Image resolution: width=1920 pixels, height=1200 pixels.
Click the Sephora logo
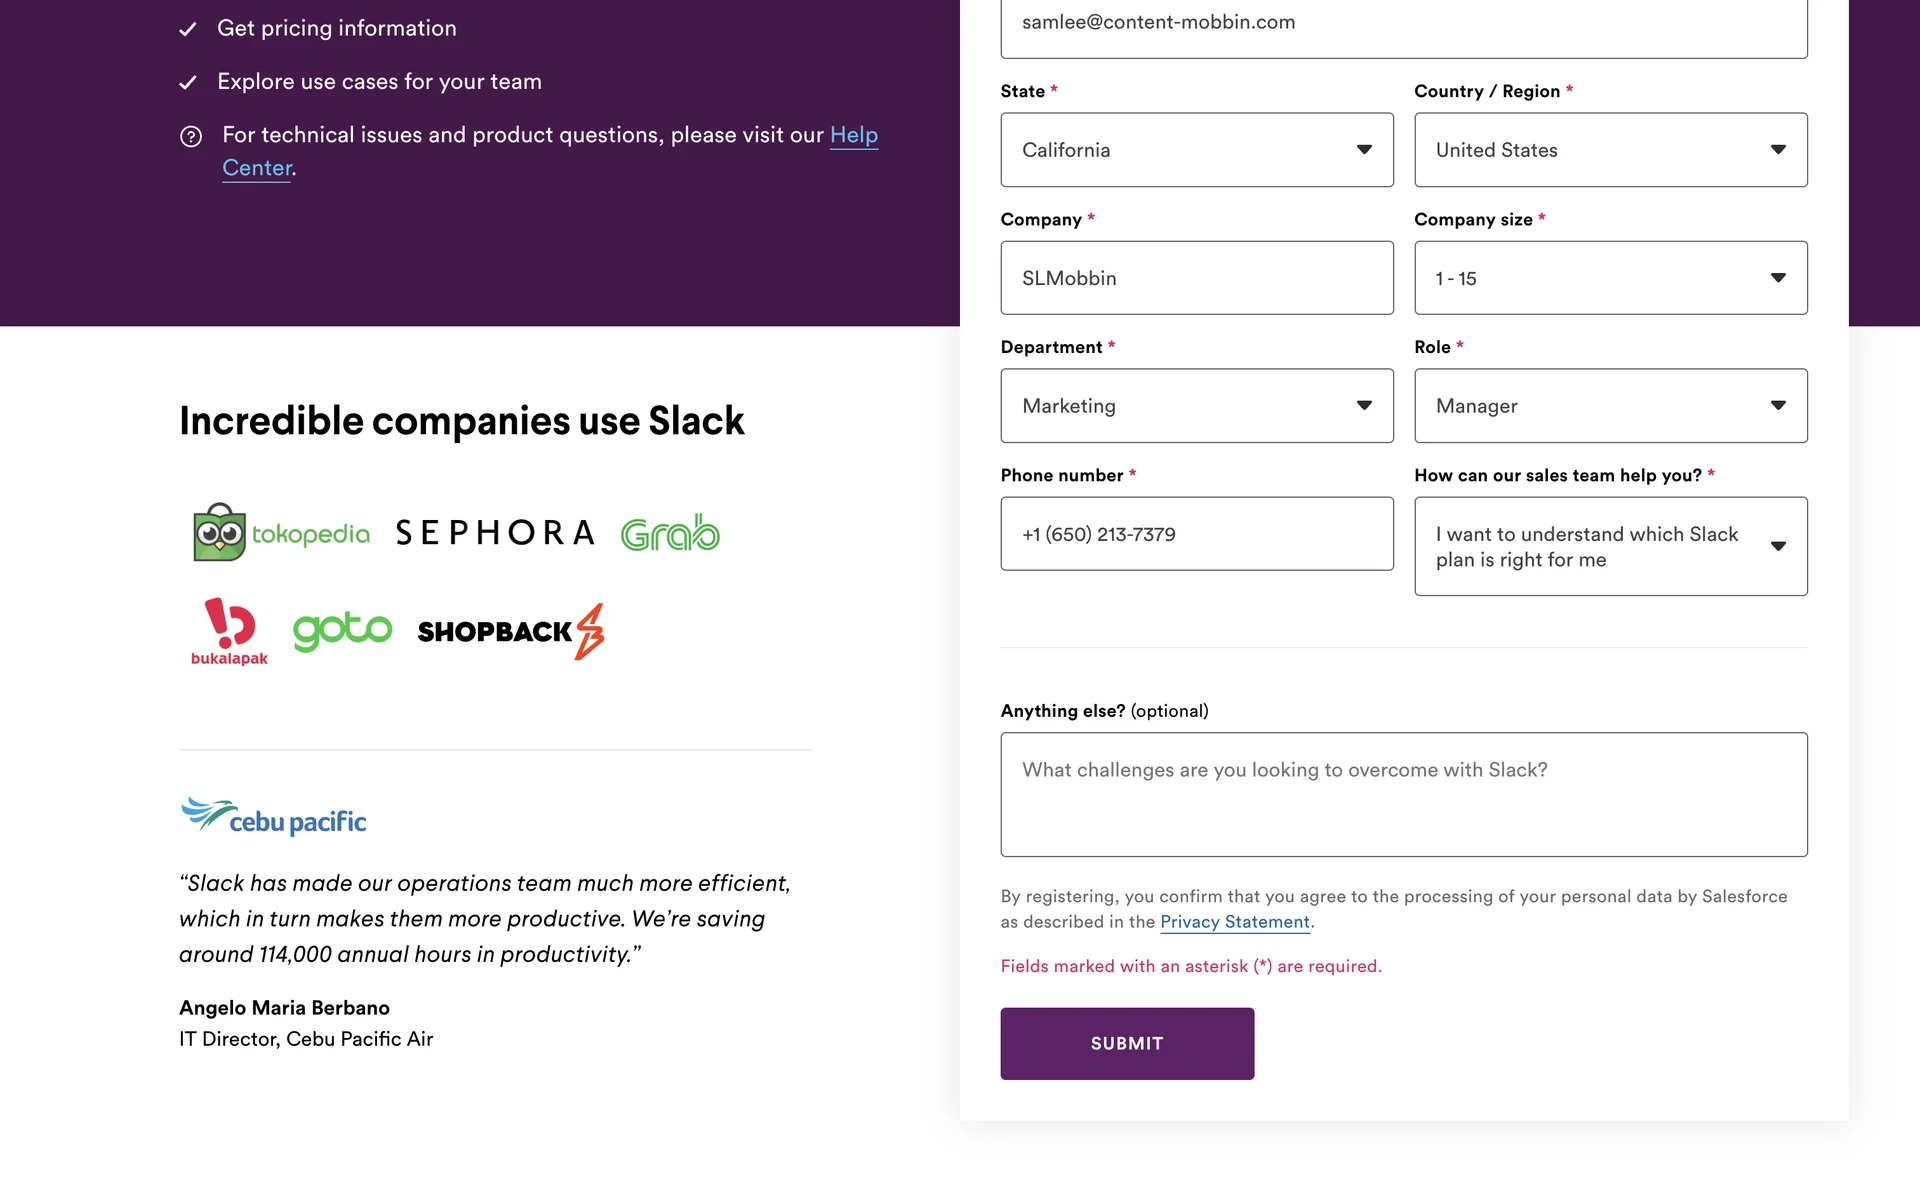pyautogui.click(x=495, y=533)
